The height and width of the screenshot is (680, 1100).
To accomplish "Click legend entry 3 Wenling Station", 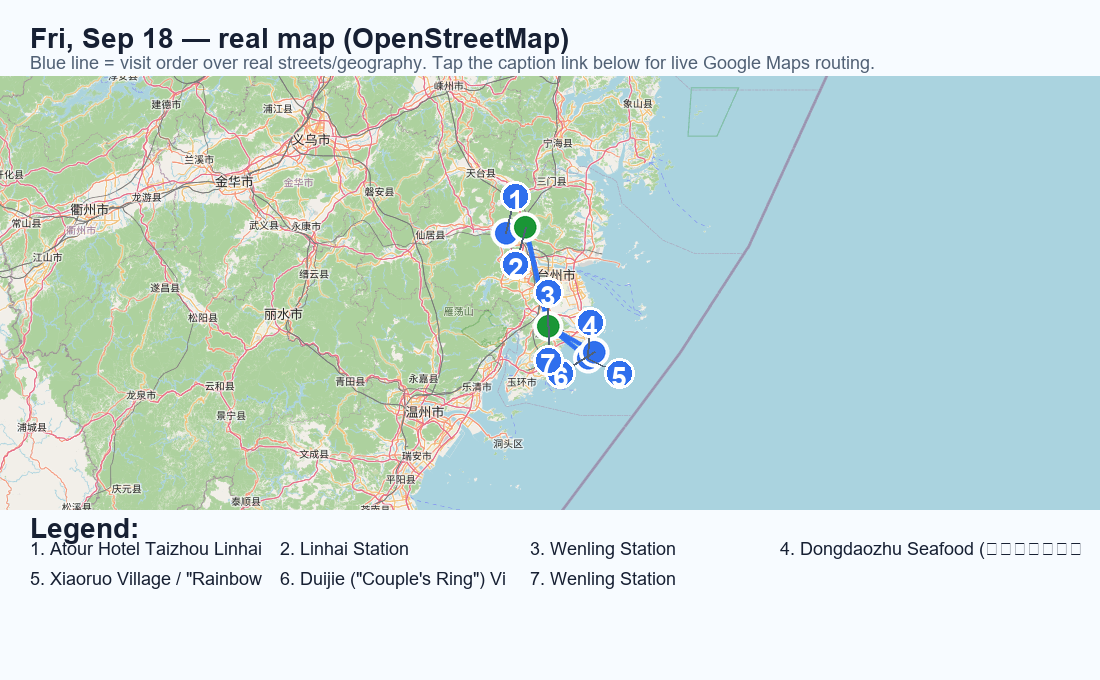I will point(603,549).
